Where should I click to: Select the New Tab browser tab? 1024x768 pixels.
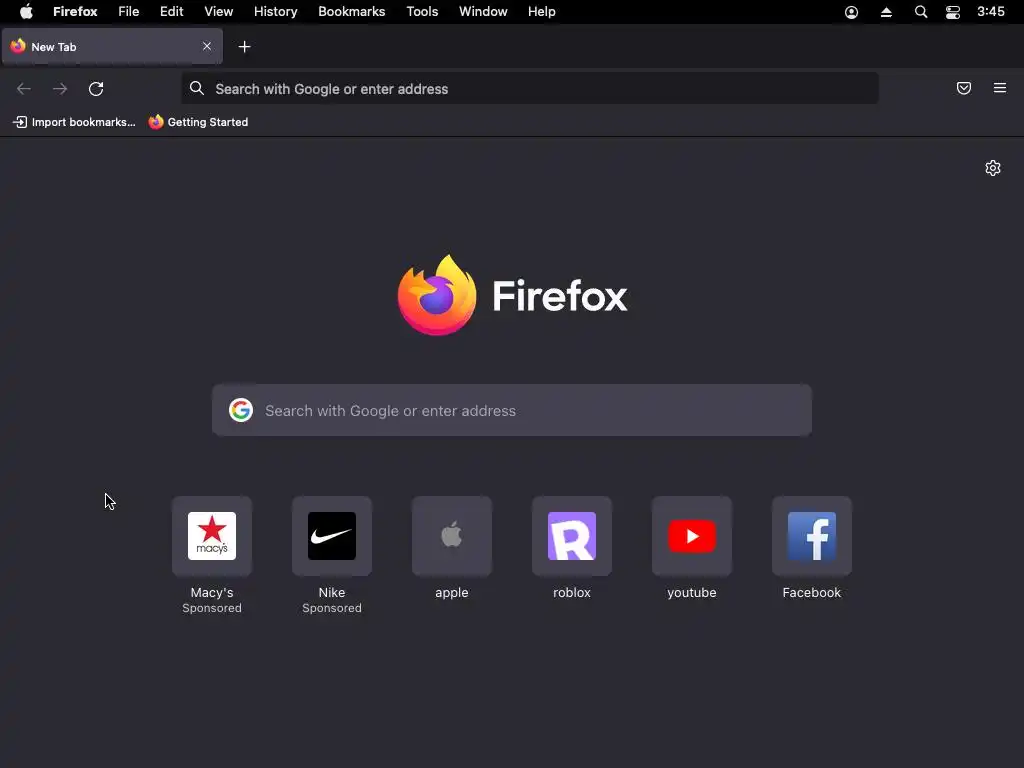(112, 46)
